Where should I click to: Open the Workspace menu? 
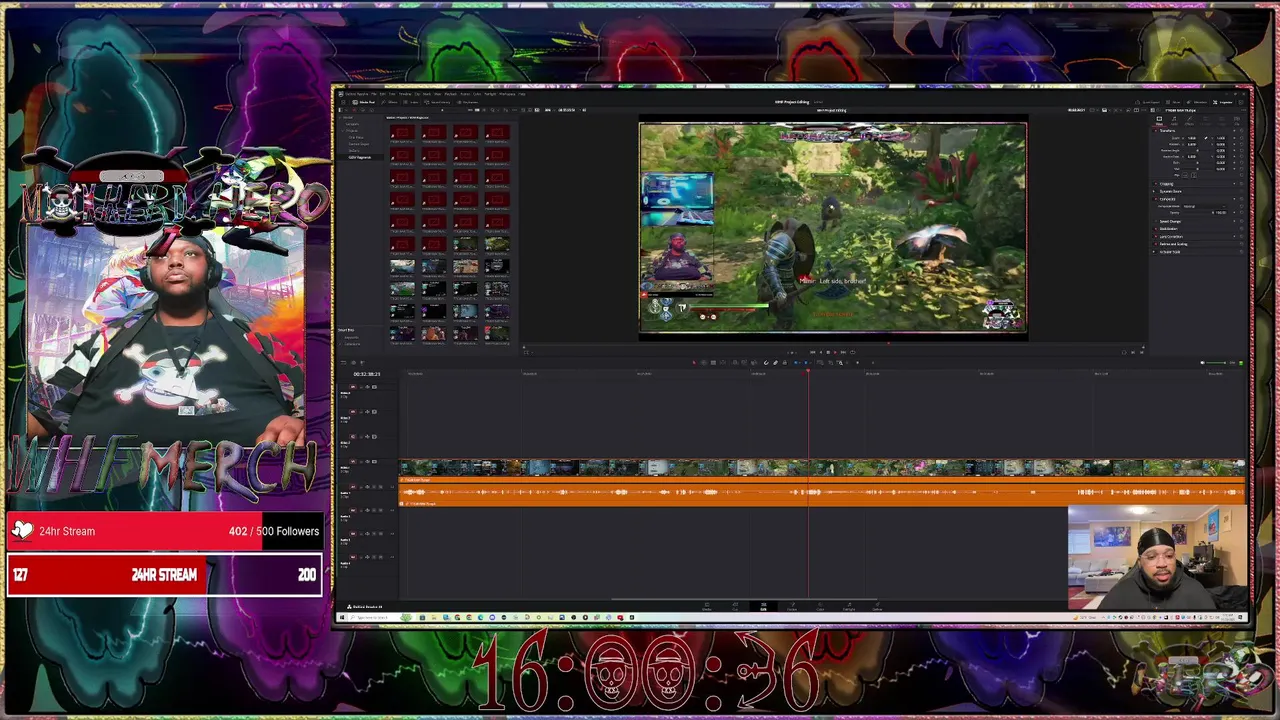507,95
